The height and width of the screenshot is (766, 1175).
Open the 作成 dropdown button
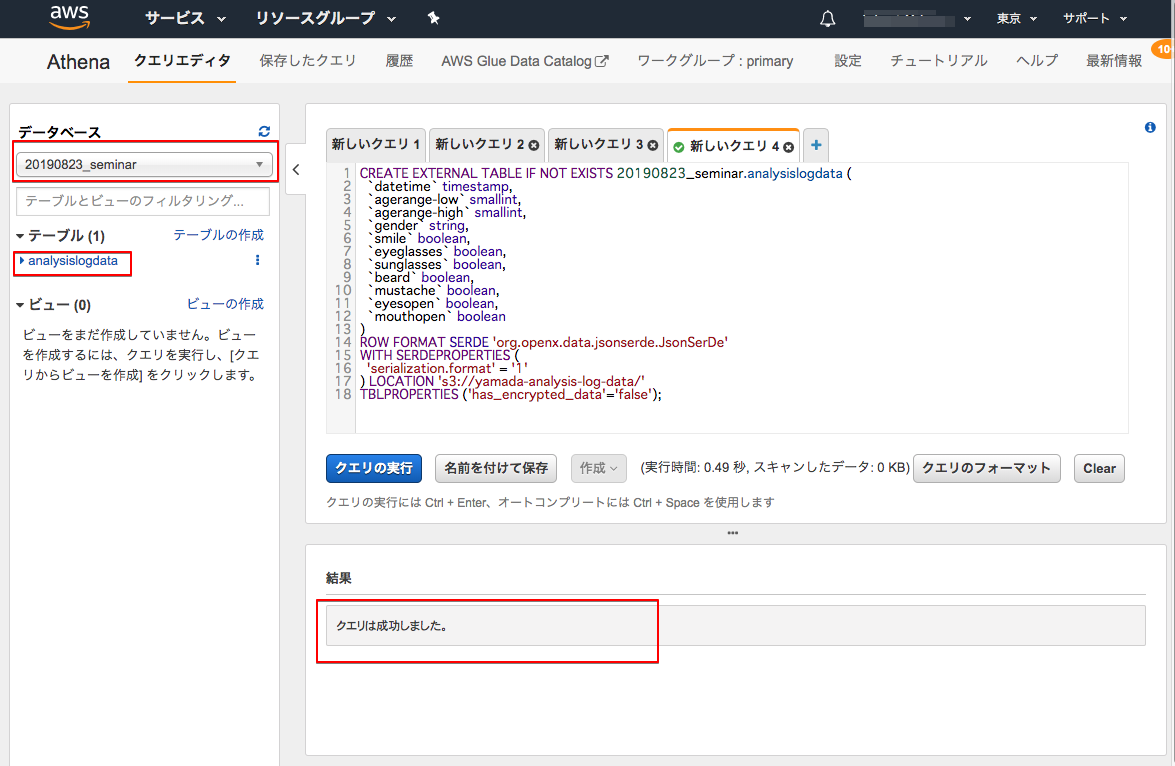click(598, 468)
